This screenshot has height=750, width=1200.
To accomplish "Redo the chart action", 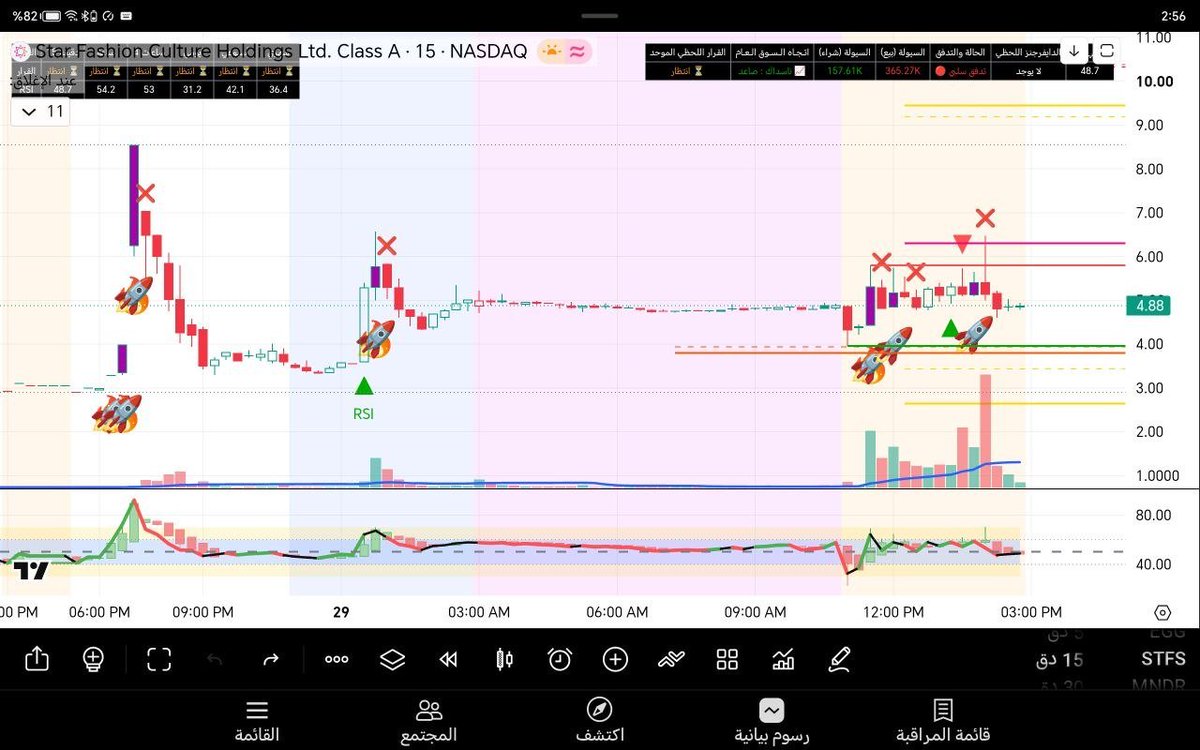I will tap(270, 659).
